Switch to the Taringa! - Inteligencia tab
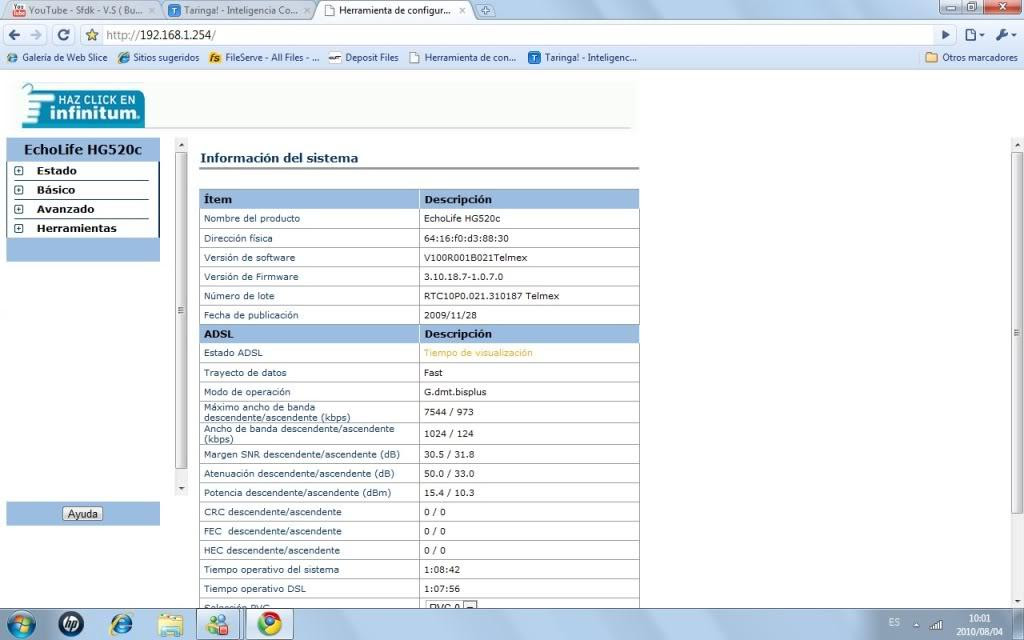 [x=240, y=10]
